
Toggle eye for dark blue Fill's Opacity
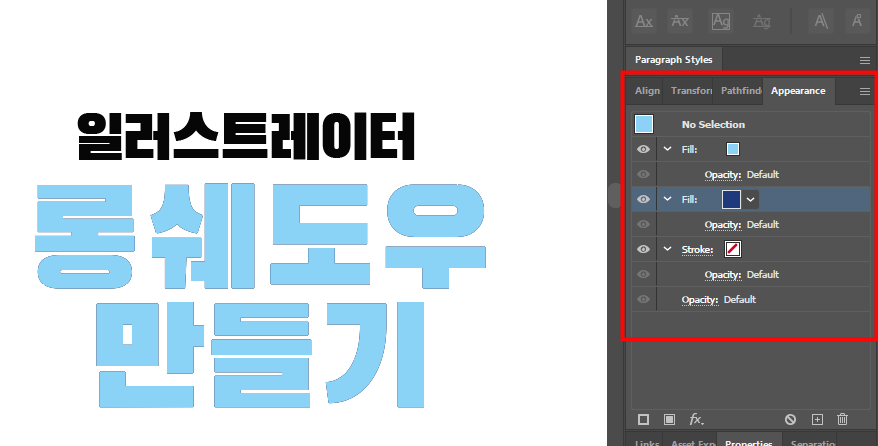(x=643, y=224)
